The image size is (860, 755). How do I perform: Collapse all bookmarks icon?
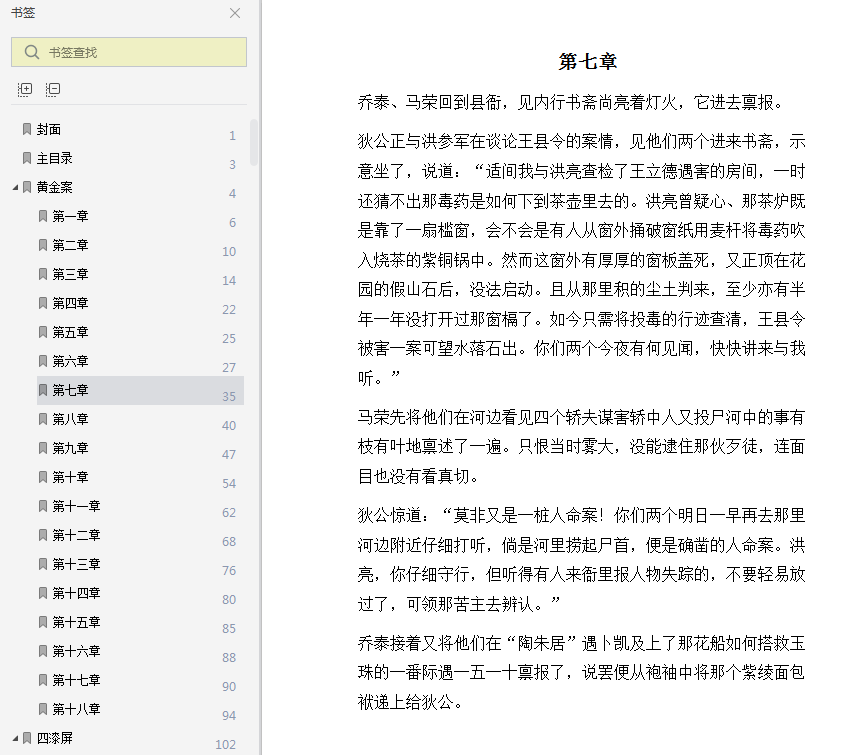point(53,89)
